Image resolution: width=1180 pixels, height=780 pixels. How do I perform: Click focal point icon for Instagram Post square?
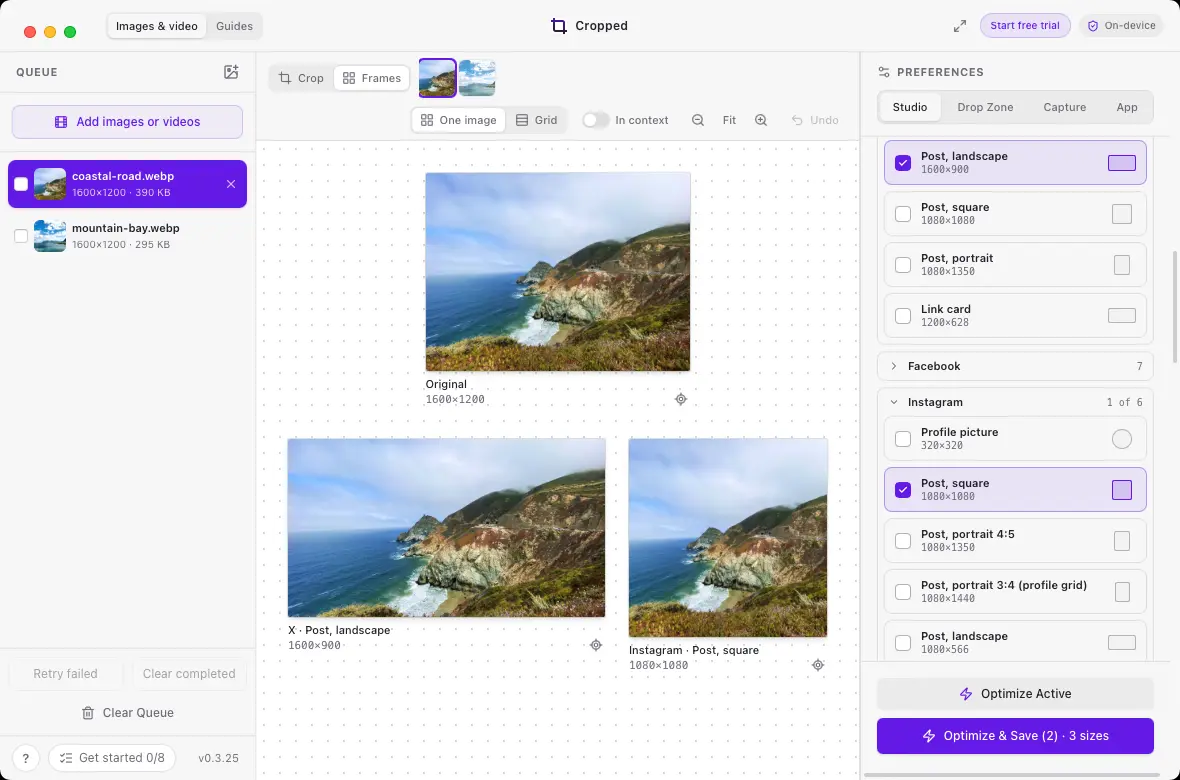817,665
